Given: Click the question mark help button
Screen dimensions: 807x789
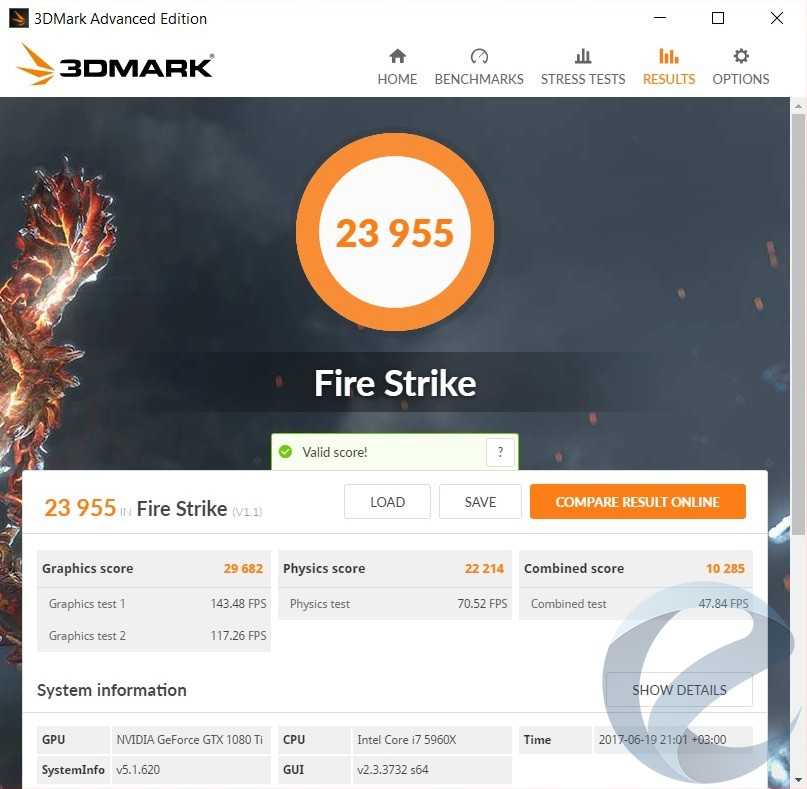Looking at the screenshot, I should 500,452.
